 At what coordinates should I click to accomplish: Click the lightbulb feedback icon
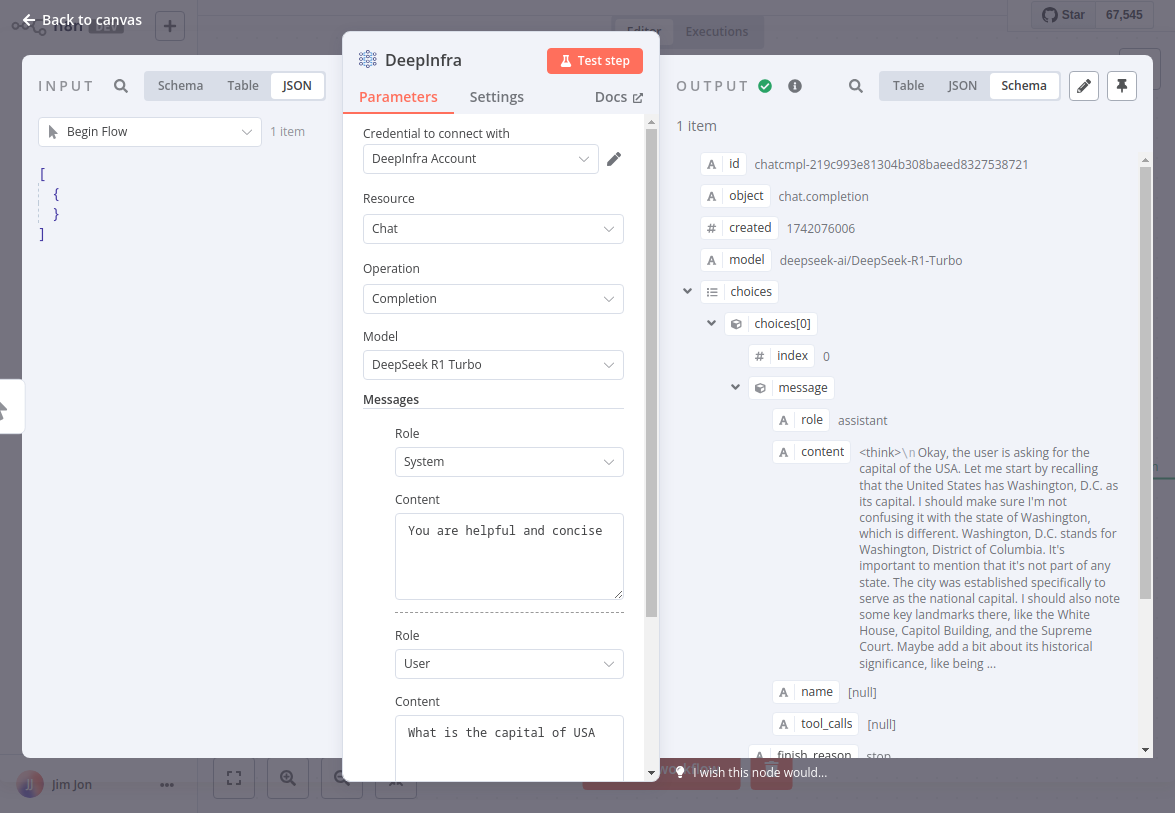[680, 773]
